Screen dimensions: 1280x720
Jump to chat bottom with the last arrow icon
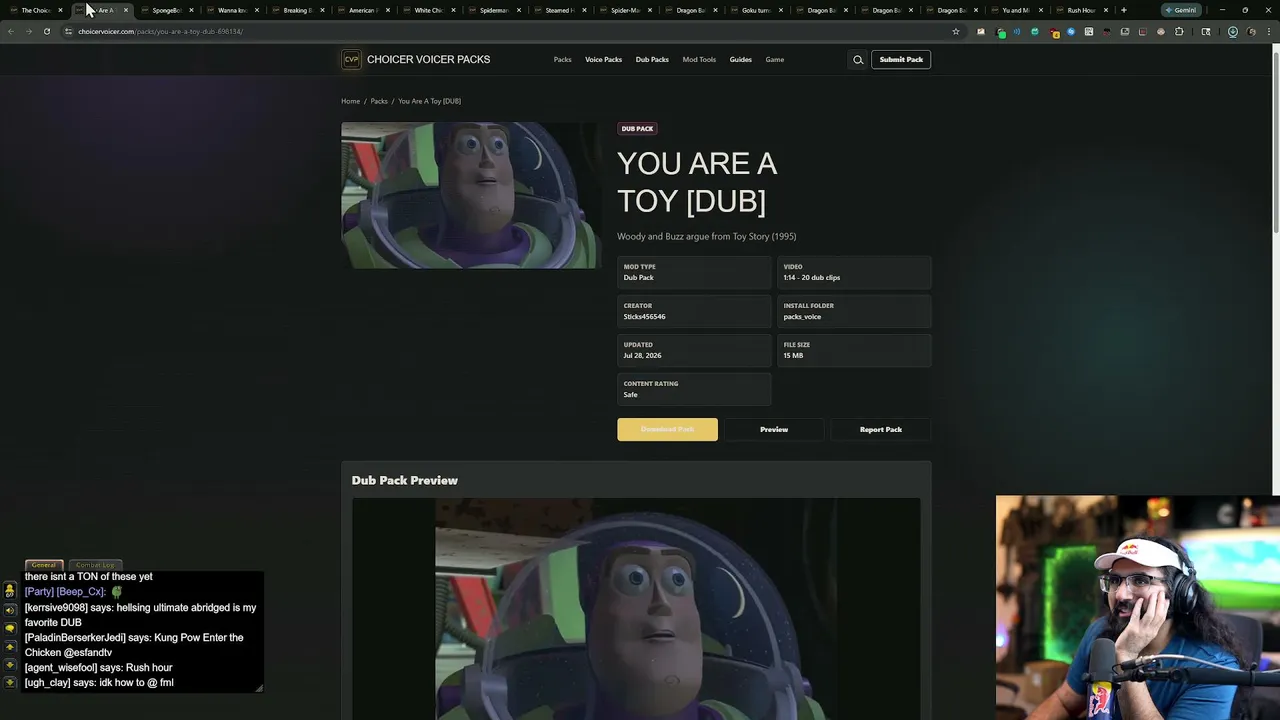pyautogui.click(x=10, y=683)
